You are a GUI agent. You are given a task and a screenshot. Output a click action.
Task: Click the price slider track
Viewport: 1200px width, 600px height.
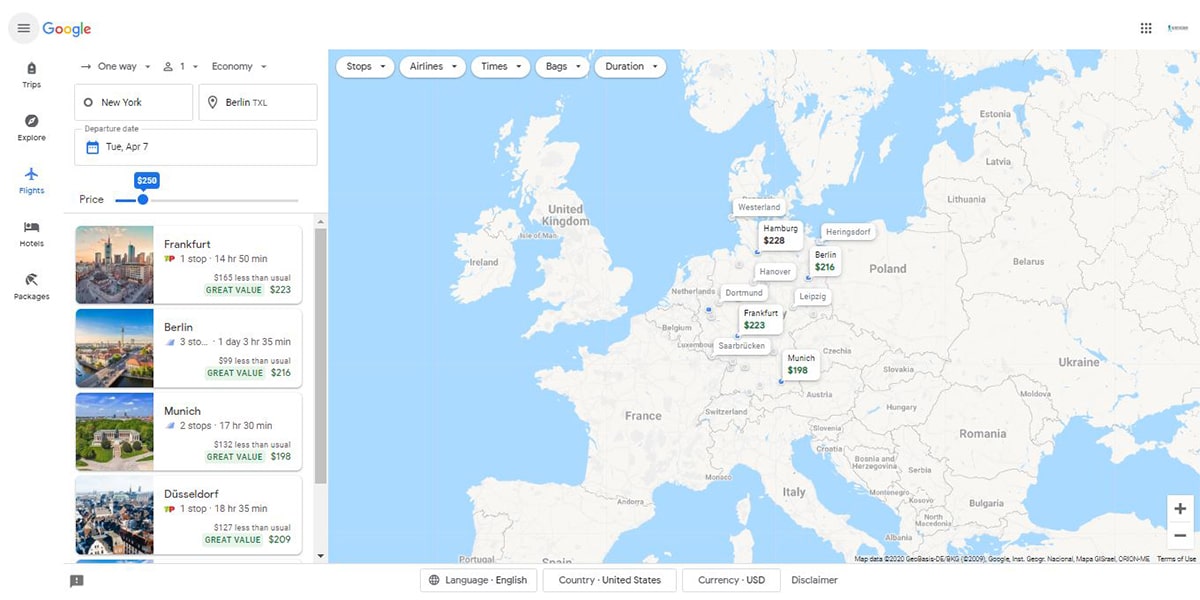(x=207, y=200)
